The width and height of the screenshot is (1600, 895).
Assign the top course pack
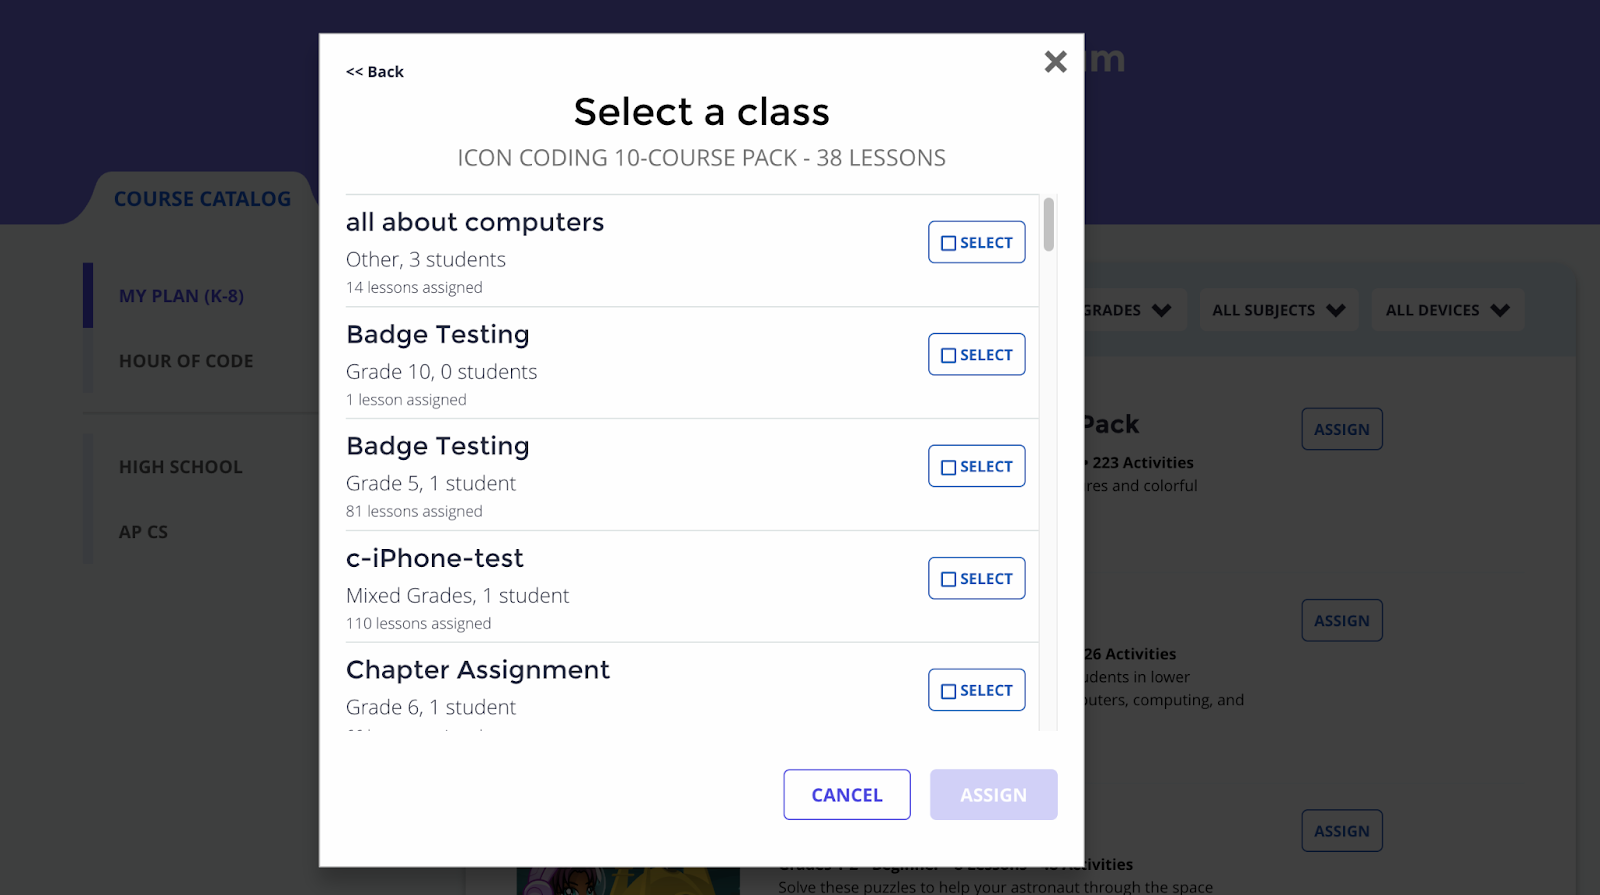coord(1342,429)
